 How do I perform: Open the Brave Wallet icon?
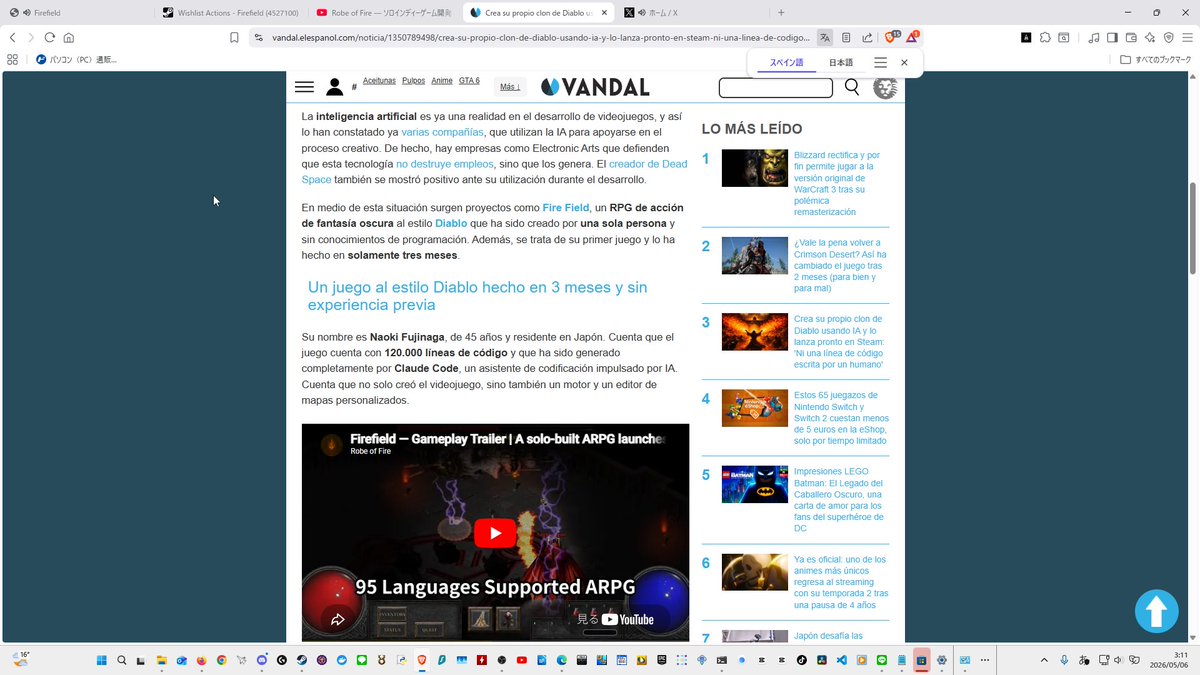click(x=1131, y=37)
